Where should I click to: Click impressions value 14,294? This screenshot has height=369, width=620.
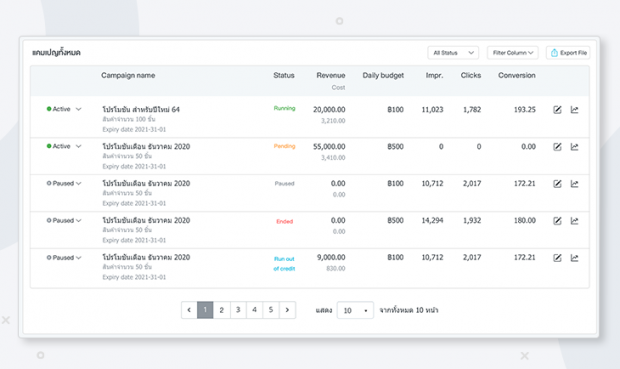point(433,220)
